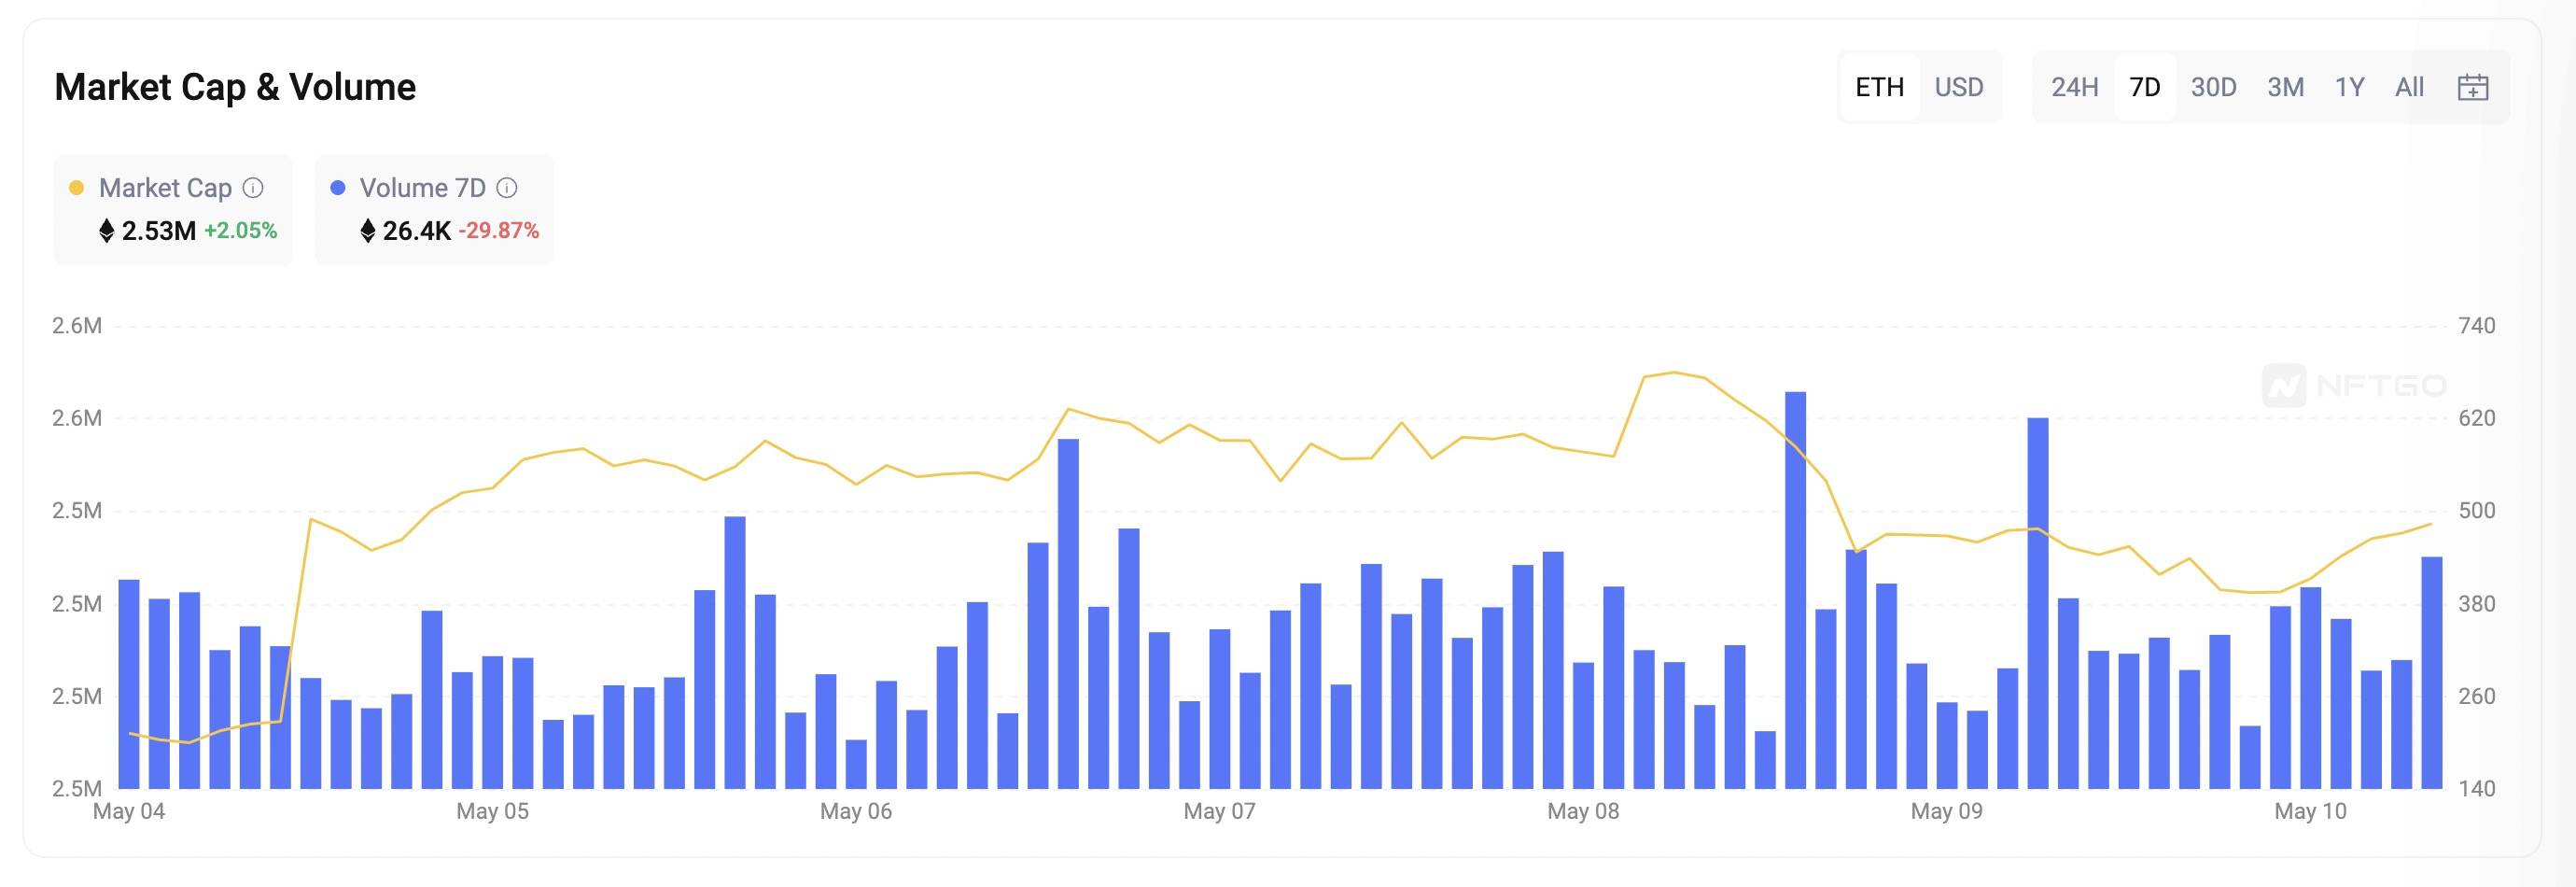
Task: Switch currency to ETH
Action: tap(1879, 87)
